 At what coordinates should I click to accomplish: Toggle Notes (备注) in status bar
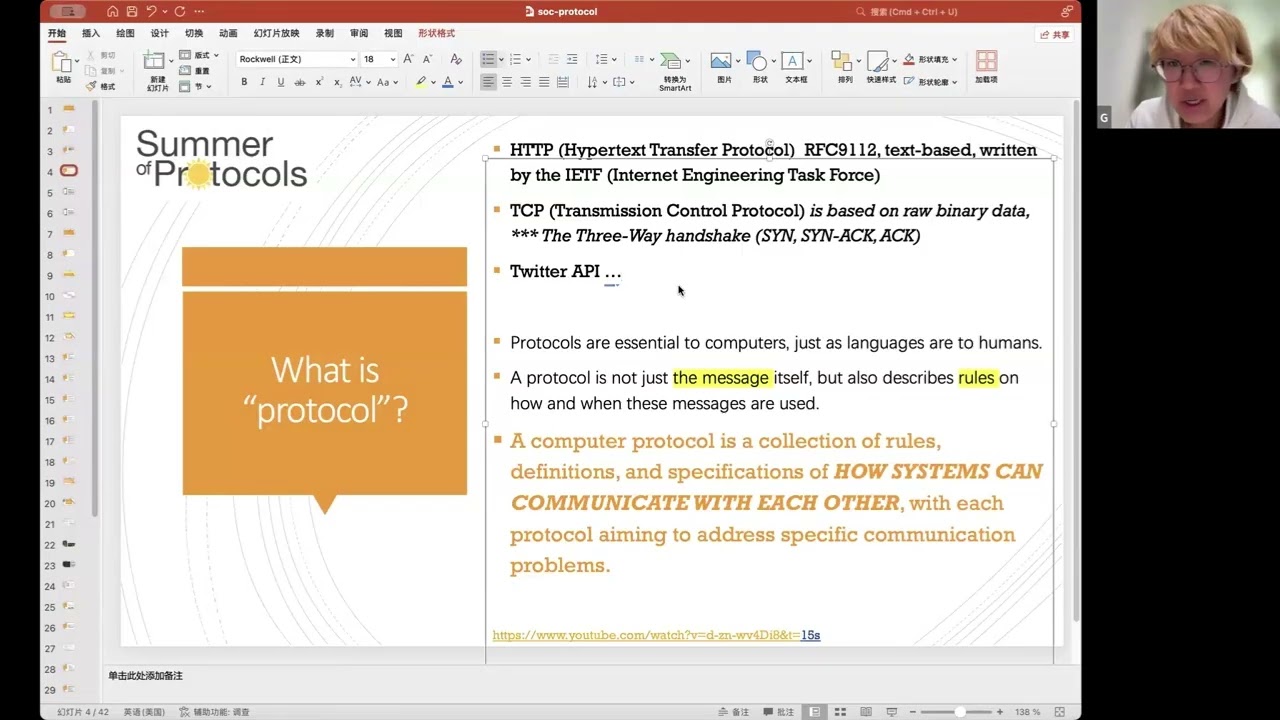coord(734,712)
